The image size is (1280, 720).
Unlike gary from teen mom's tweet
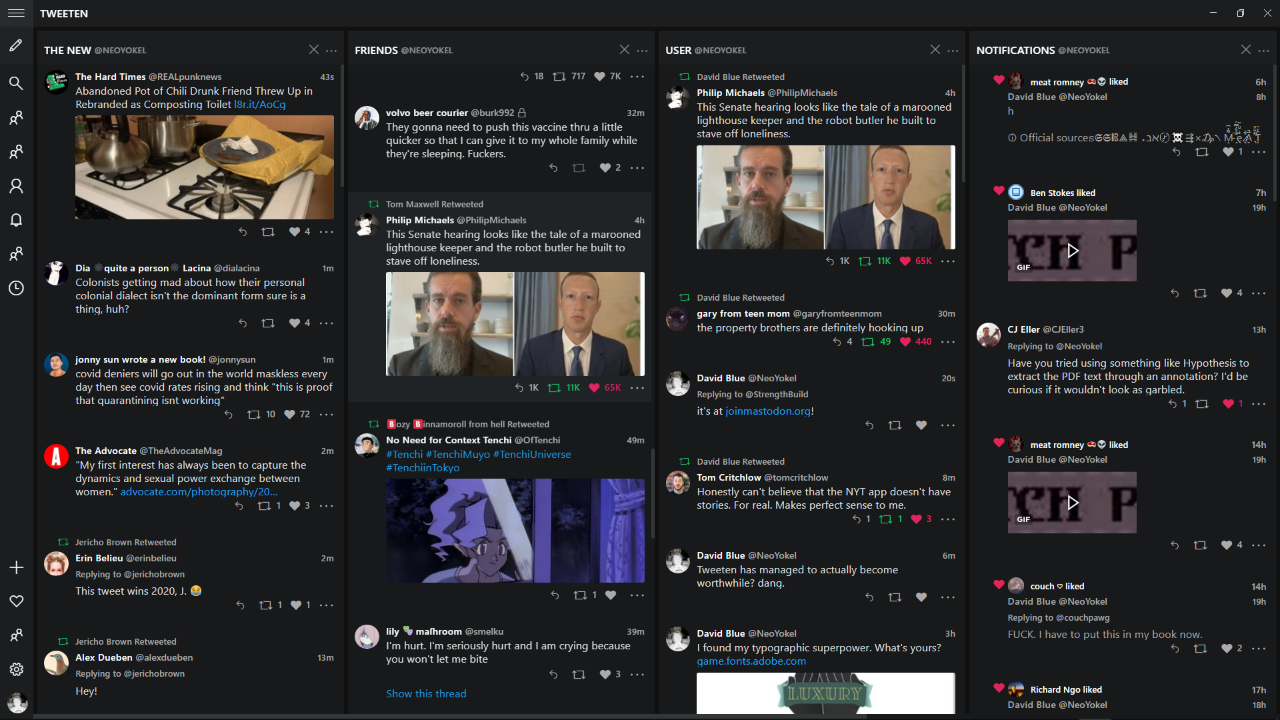906,342
